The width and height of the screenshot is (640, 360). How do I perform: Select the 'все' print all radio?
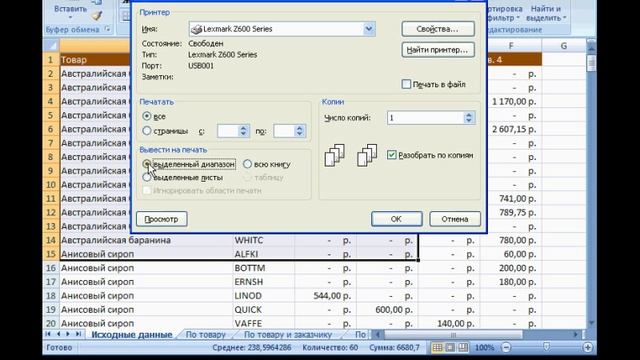(147, 116)
